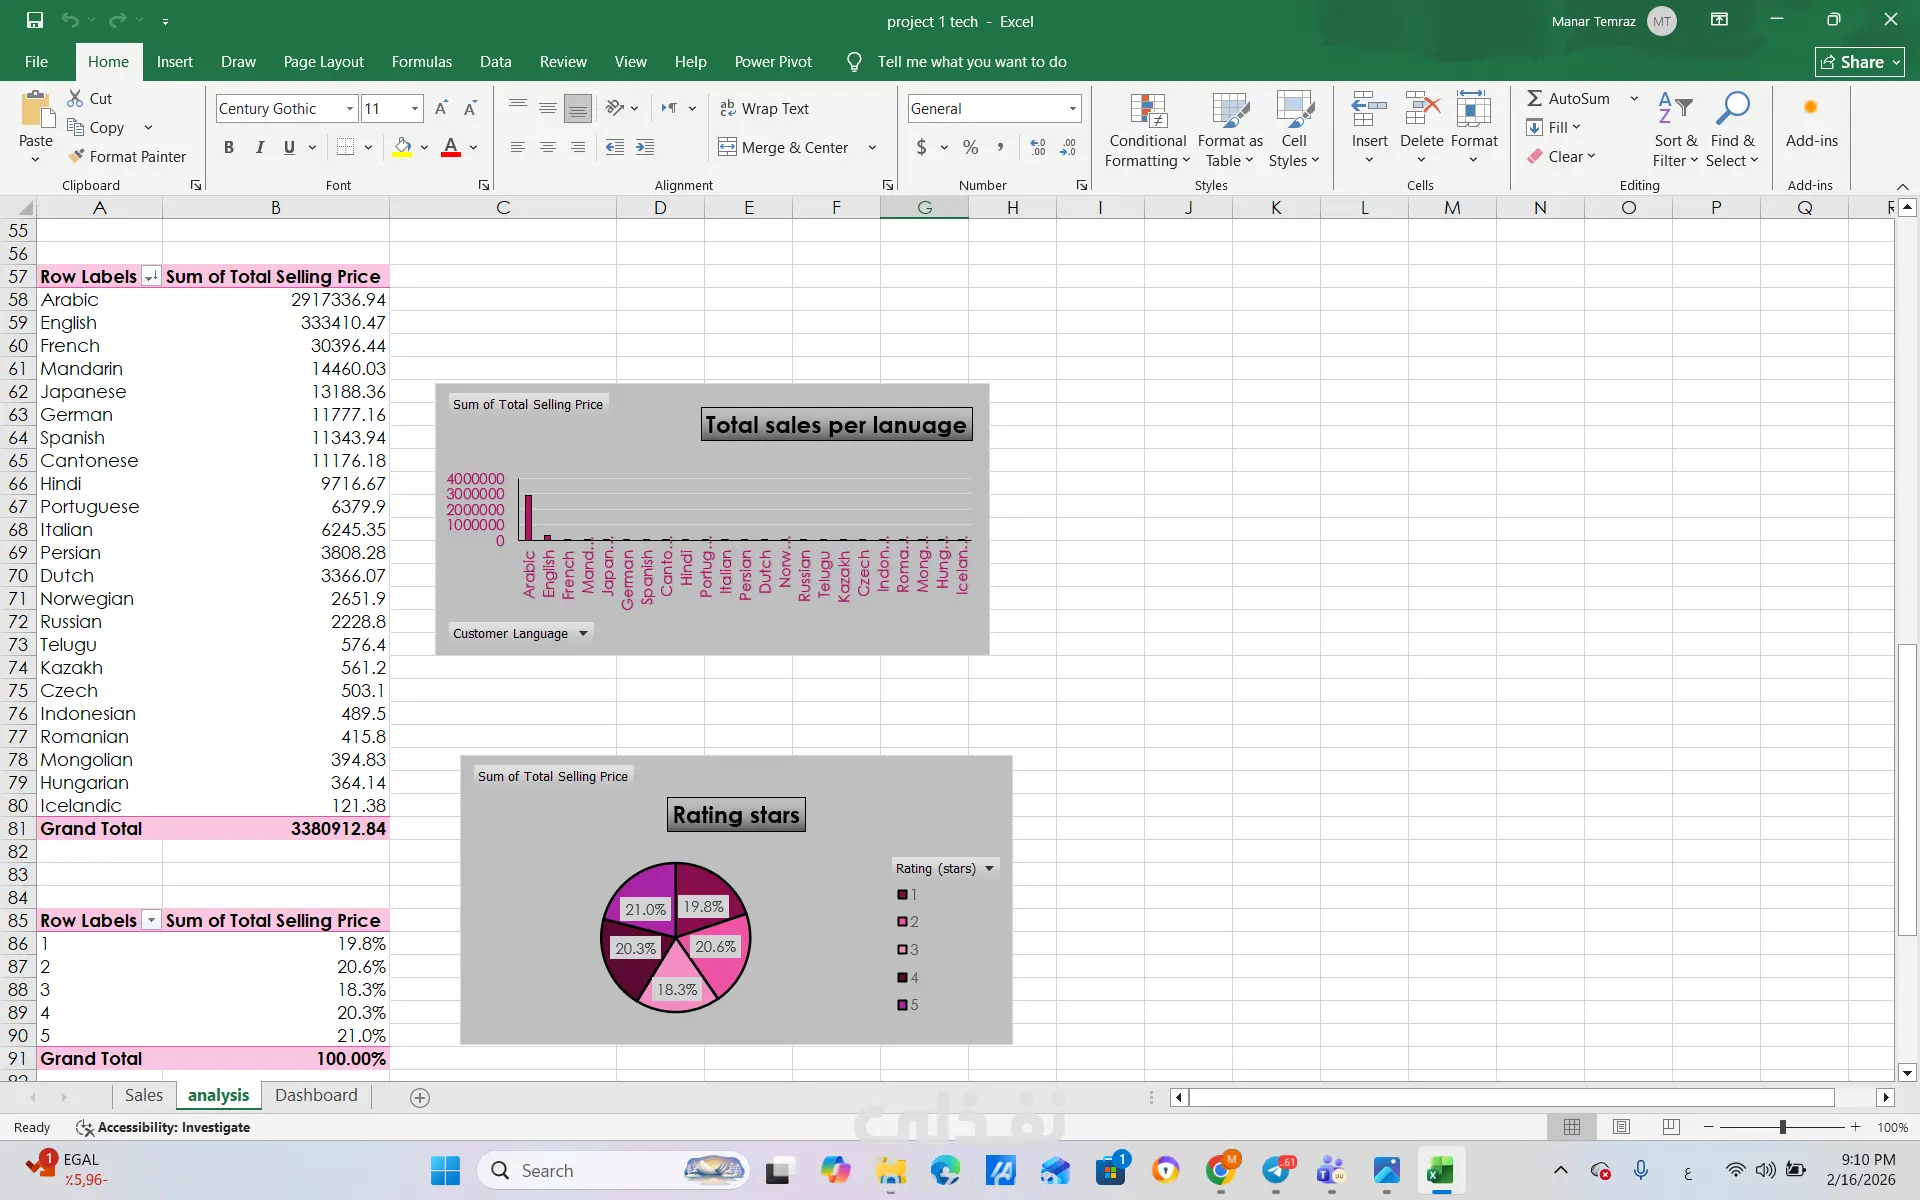Enable Wrap Text for cell
This screenshot has height=1200, width=1920.
point(765,108)
